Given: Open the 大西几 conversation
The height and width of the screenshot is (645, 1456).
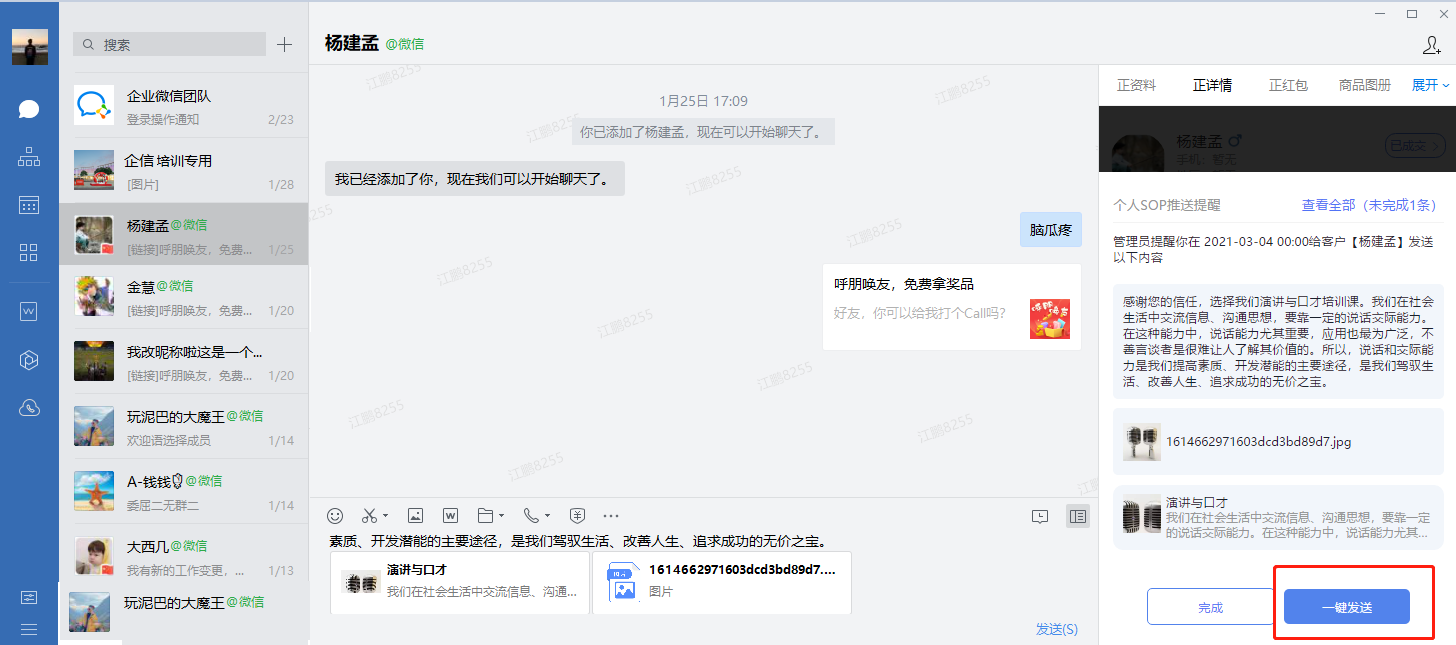Looking at the screenshot, I should (184, 556).
